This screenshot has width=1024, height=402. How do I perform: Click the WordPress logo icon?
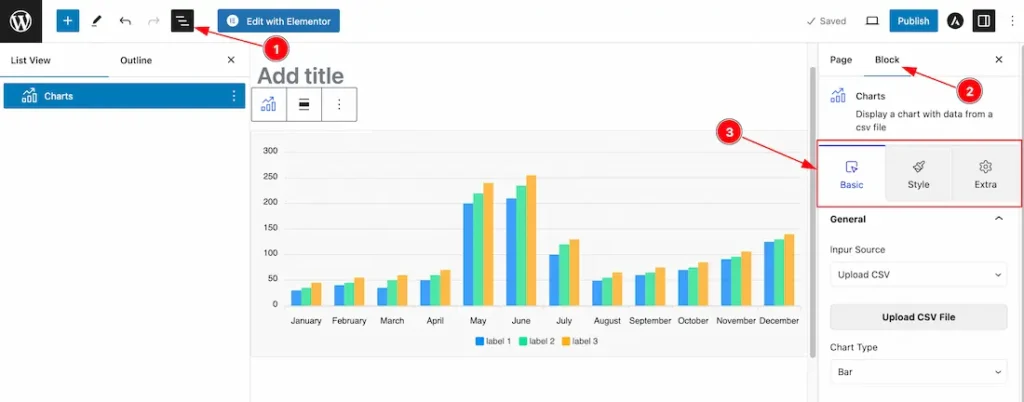point(21,21)
